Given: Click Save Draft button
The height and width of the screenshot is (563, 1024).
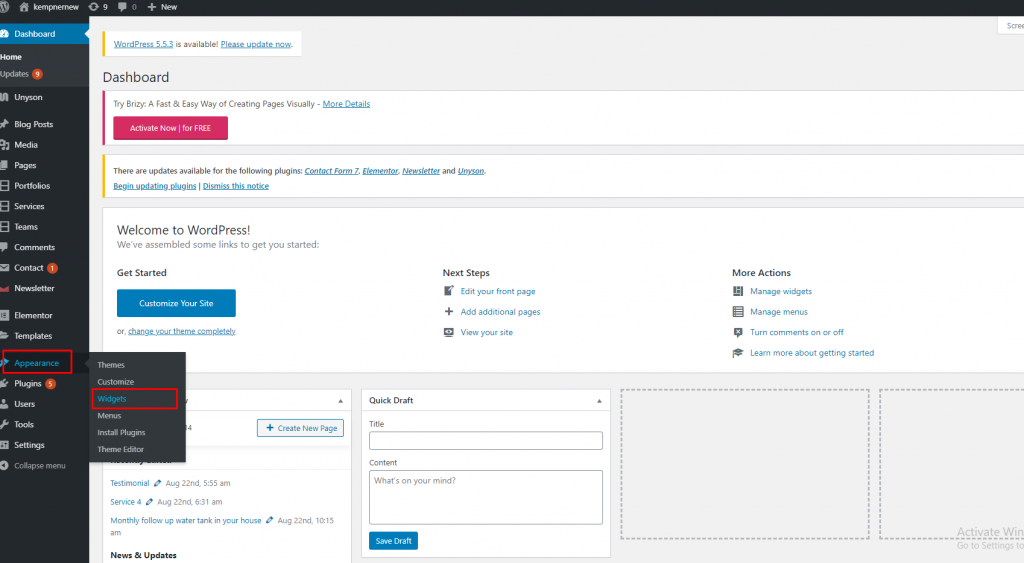Looking at the screenshot, I should pyautogui.click(x=393, y=541).
